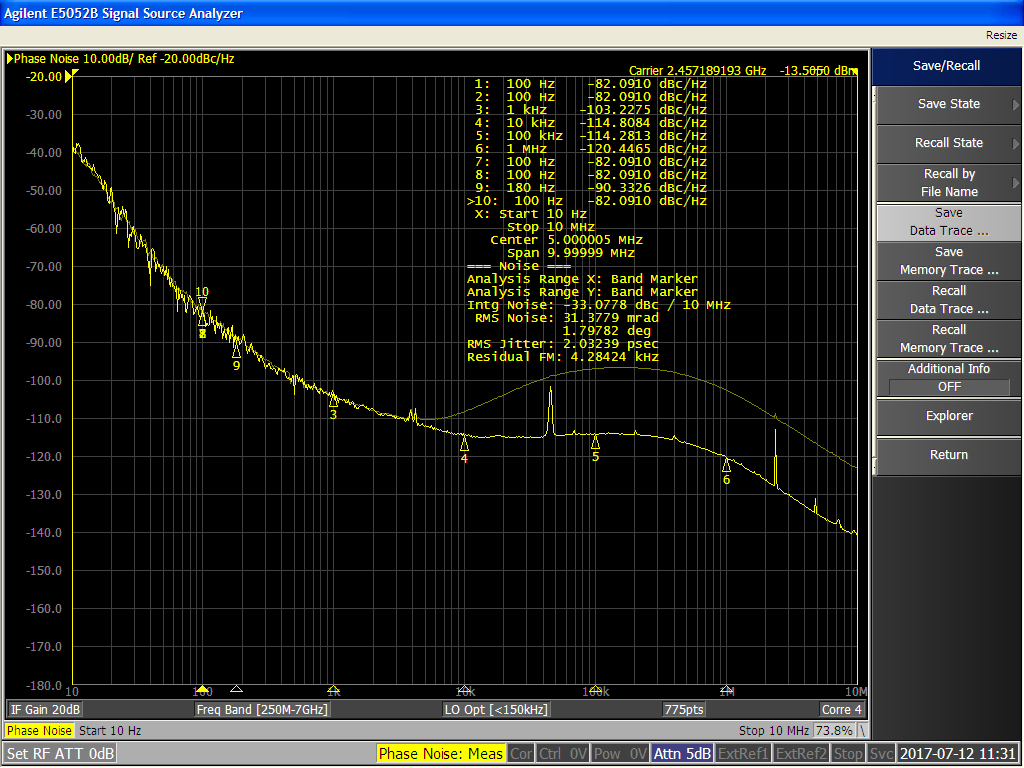This screenshot has height=768, width=1024.
Task: Expand arrow next to Recall State
Action: tap(1016, 144)
